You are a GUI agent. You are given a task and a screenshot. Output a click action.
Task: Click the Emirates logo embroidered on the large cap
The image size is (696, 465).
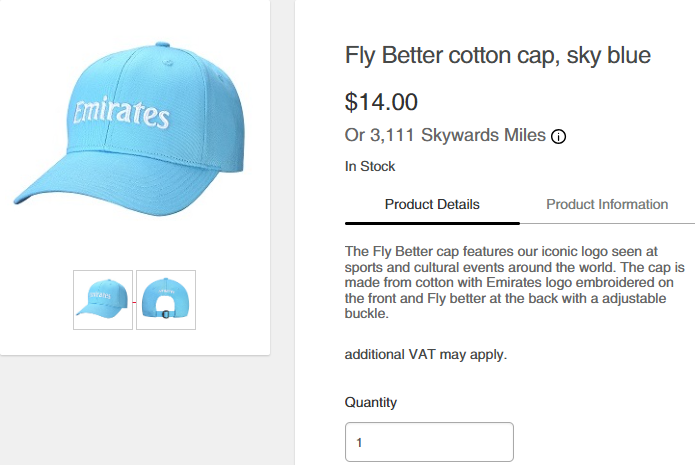tap(121, 113)
